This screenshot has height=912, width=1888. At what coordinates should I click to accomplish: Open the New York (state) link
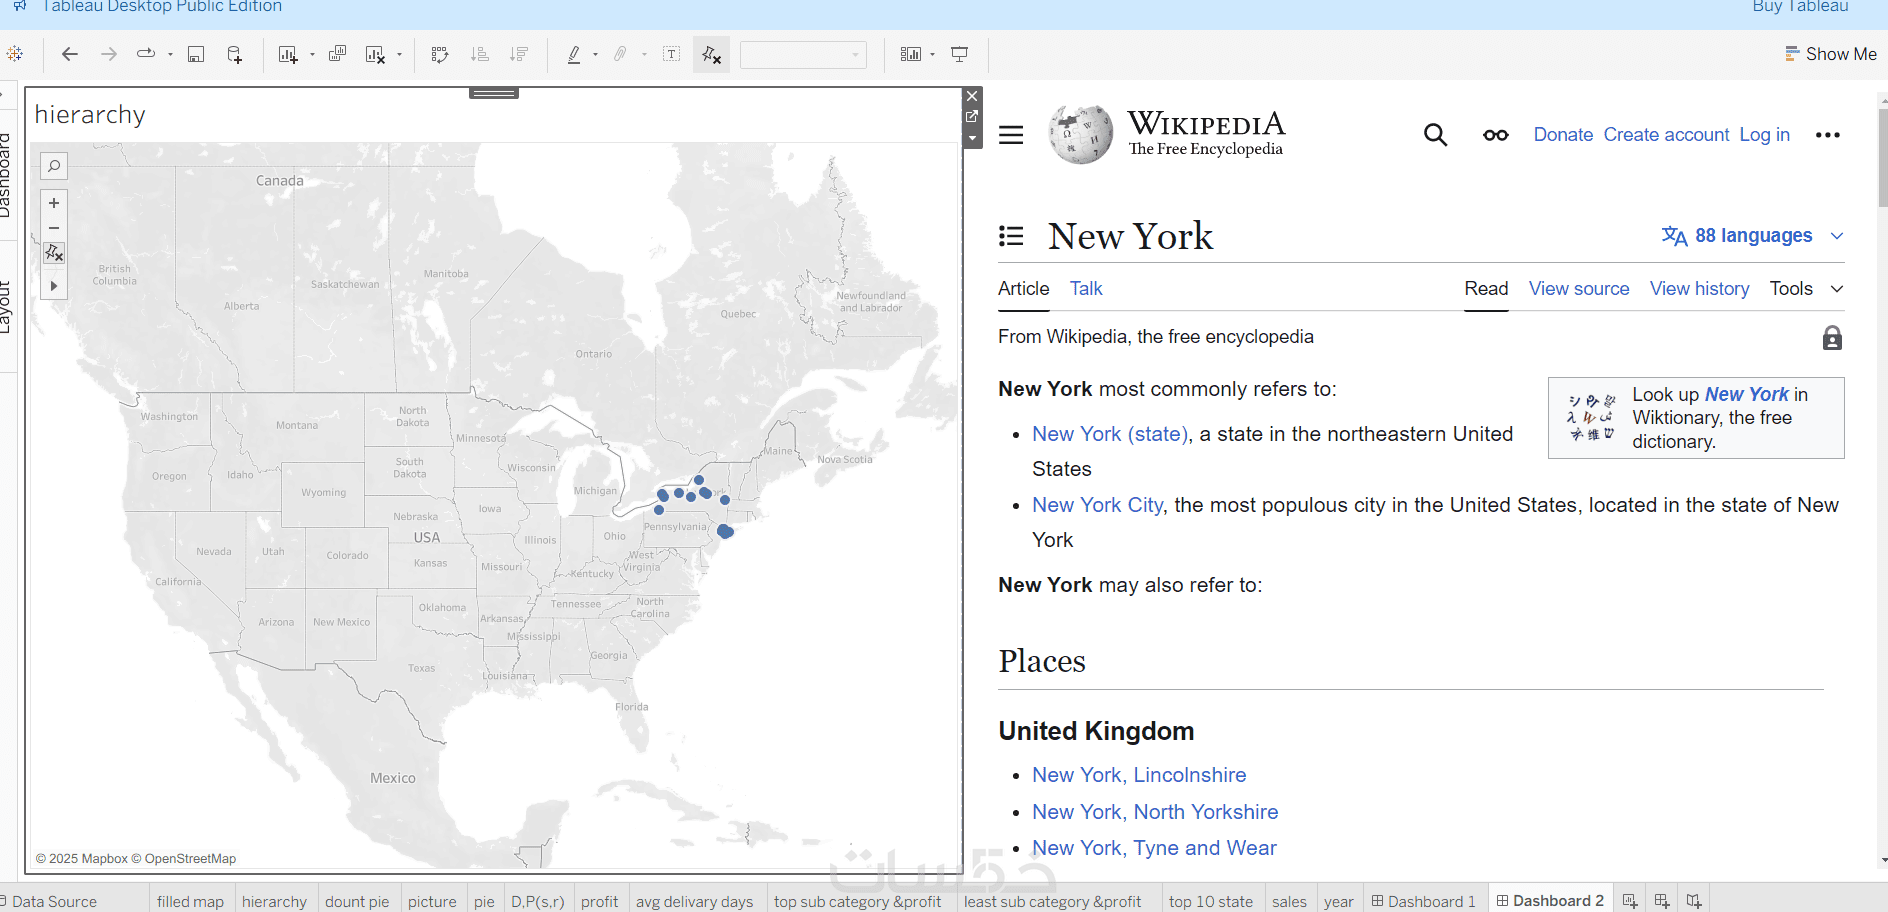tap(1110, 434)
